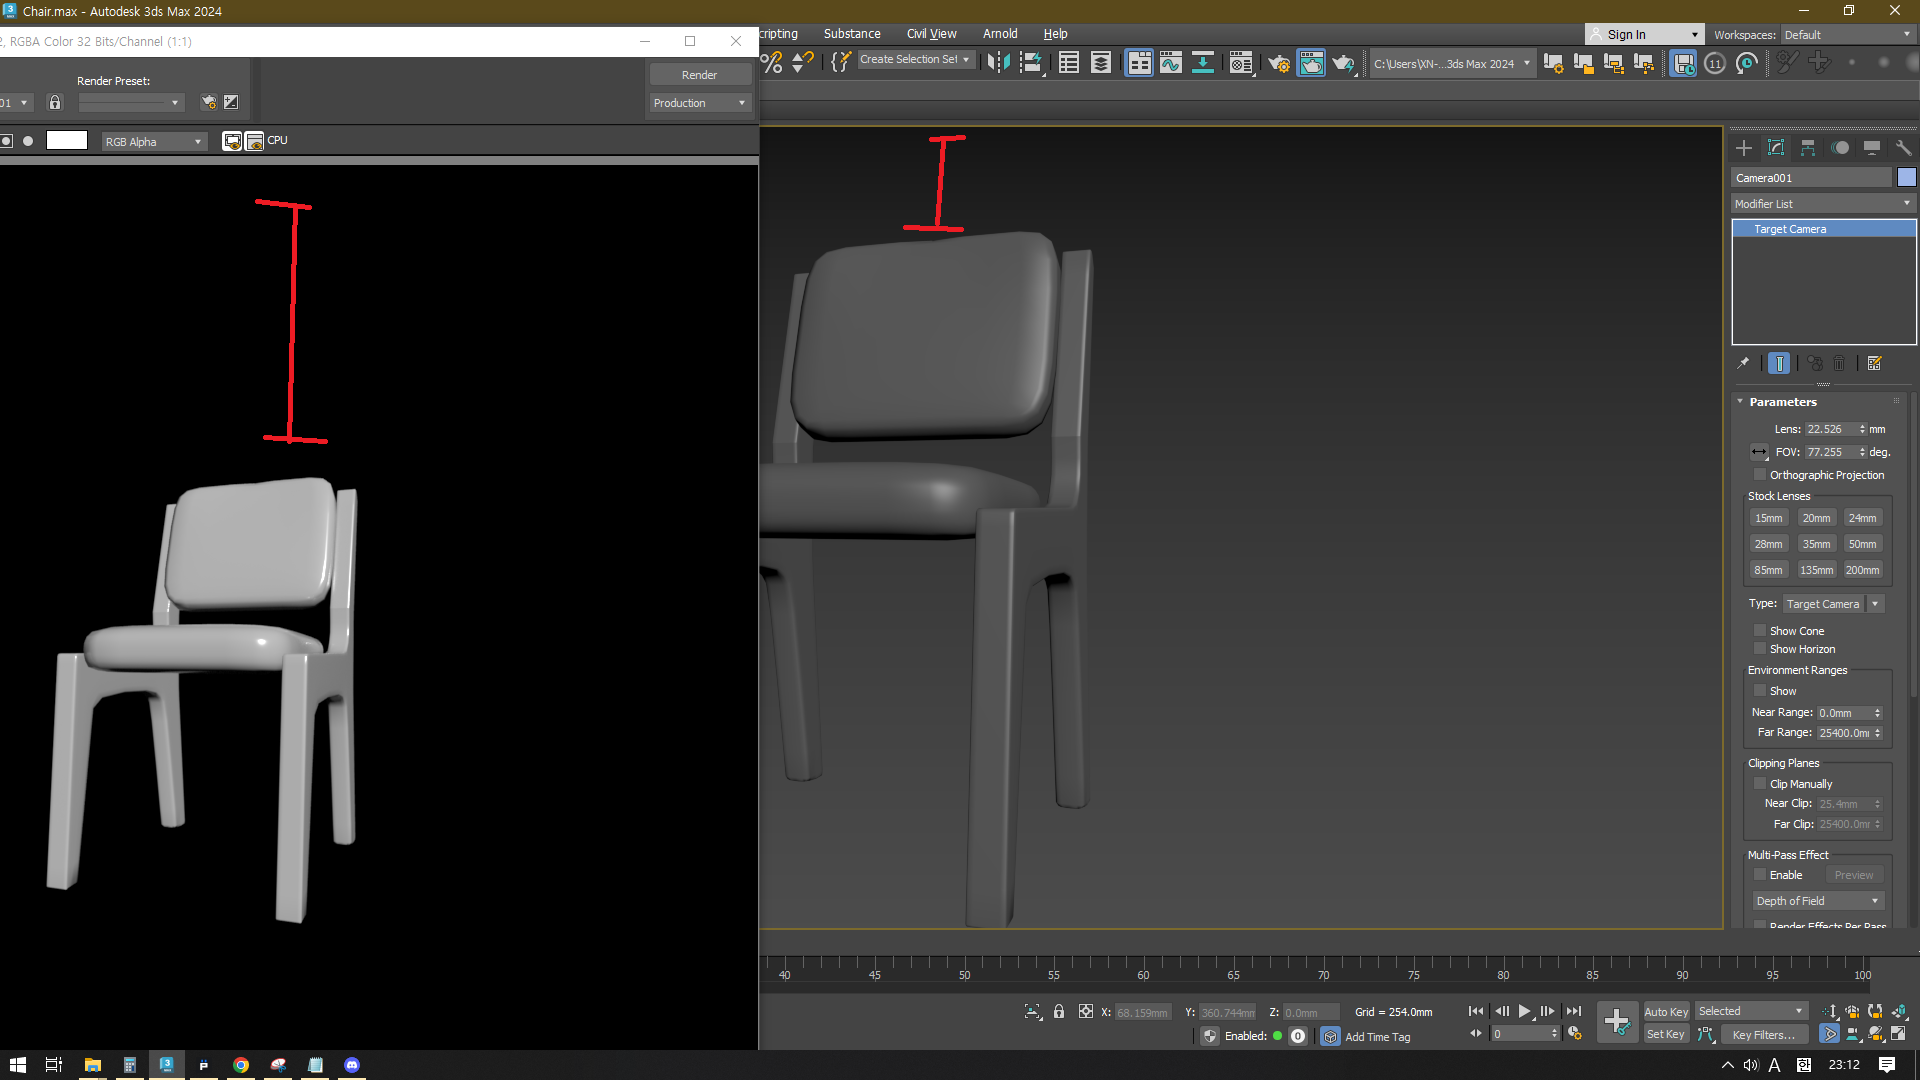Toggle Show End Result icon
The height and width of the screenshot is (1080, 1920).
[1780, 363]
